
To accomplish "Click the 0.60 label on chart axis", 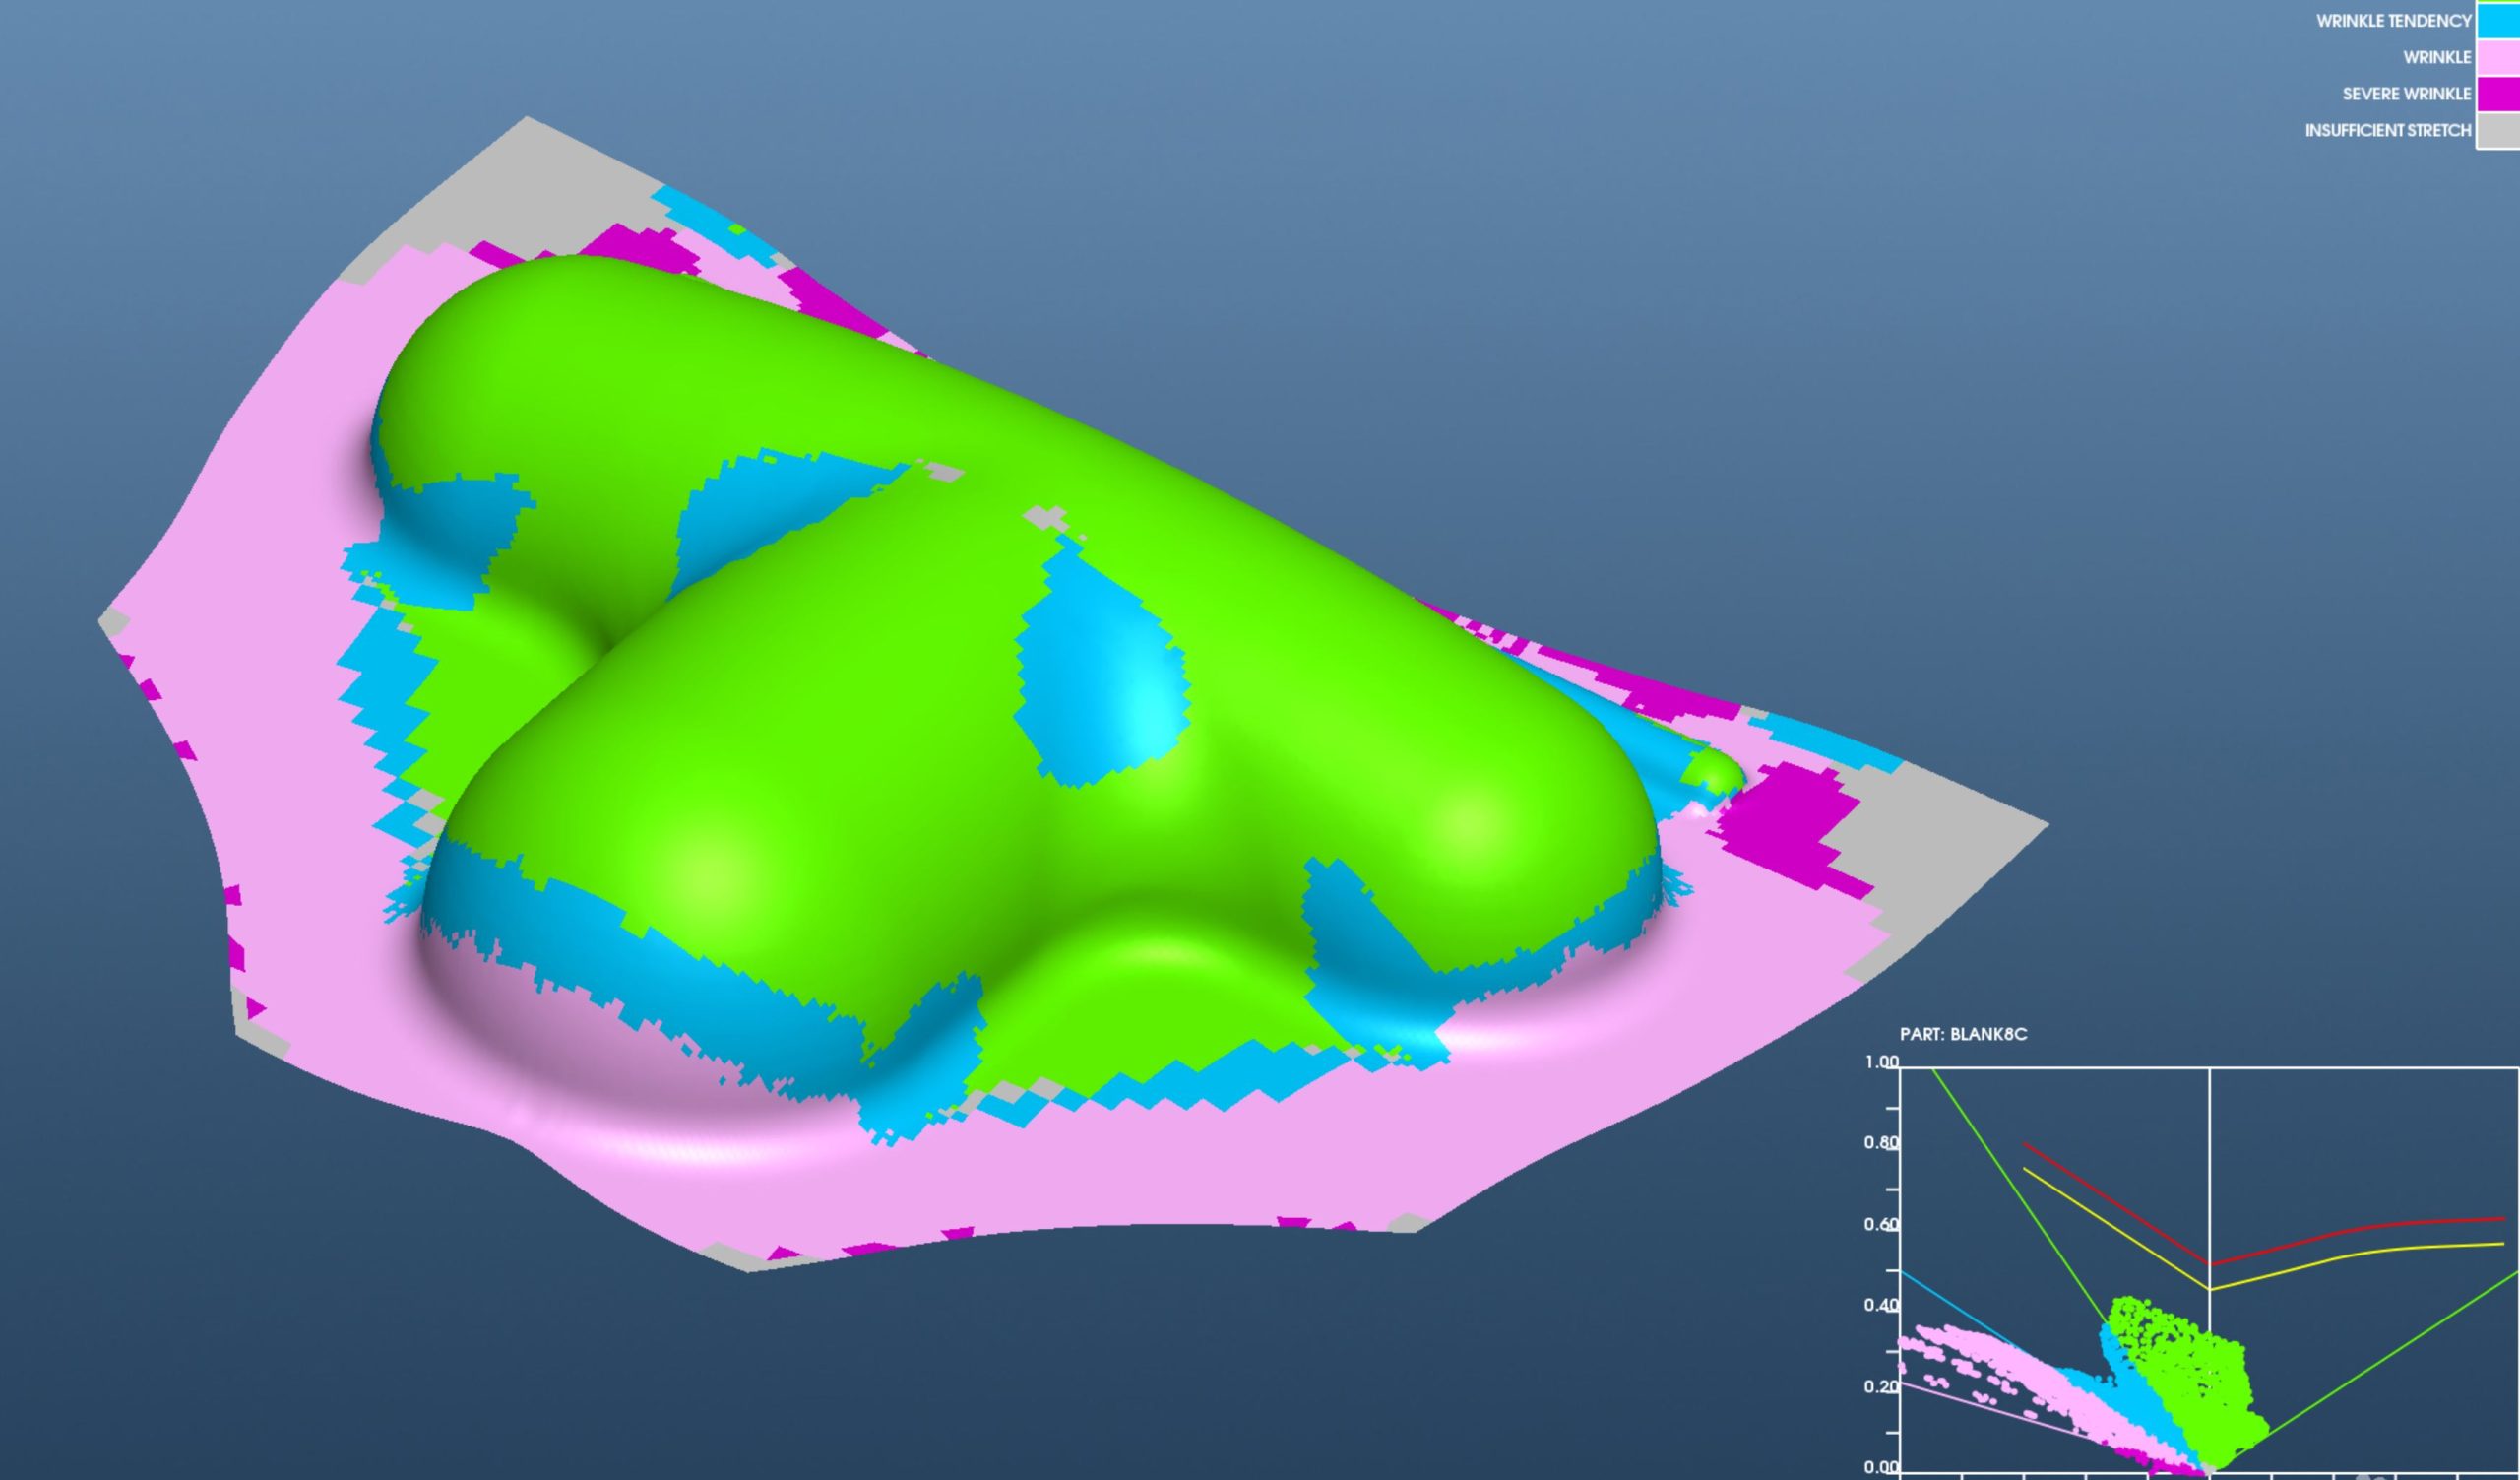I will click(x=1881, y=1225).
